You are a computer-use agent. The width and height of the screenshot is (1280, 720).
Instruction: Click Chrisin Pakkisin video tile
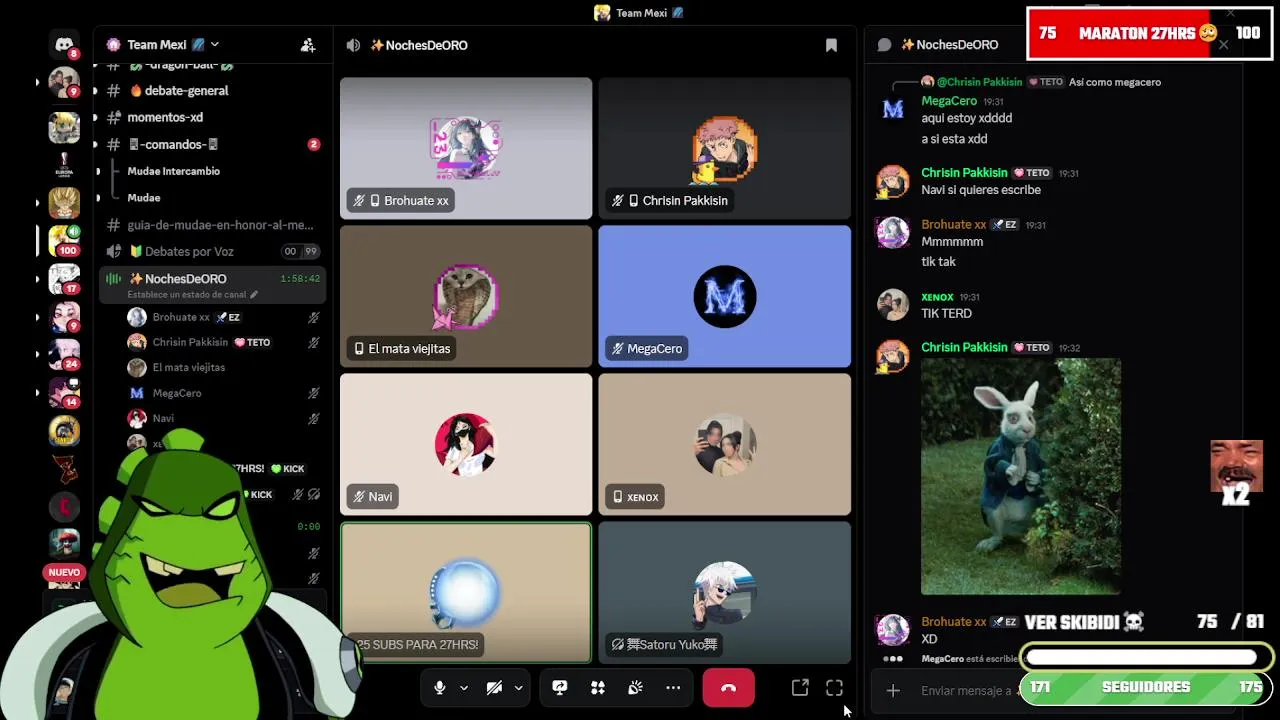(724, 148)
